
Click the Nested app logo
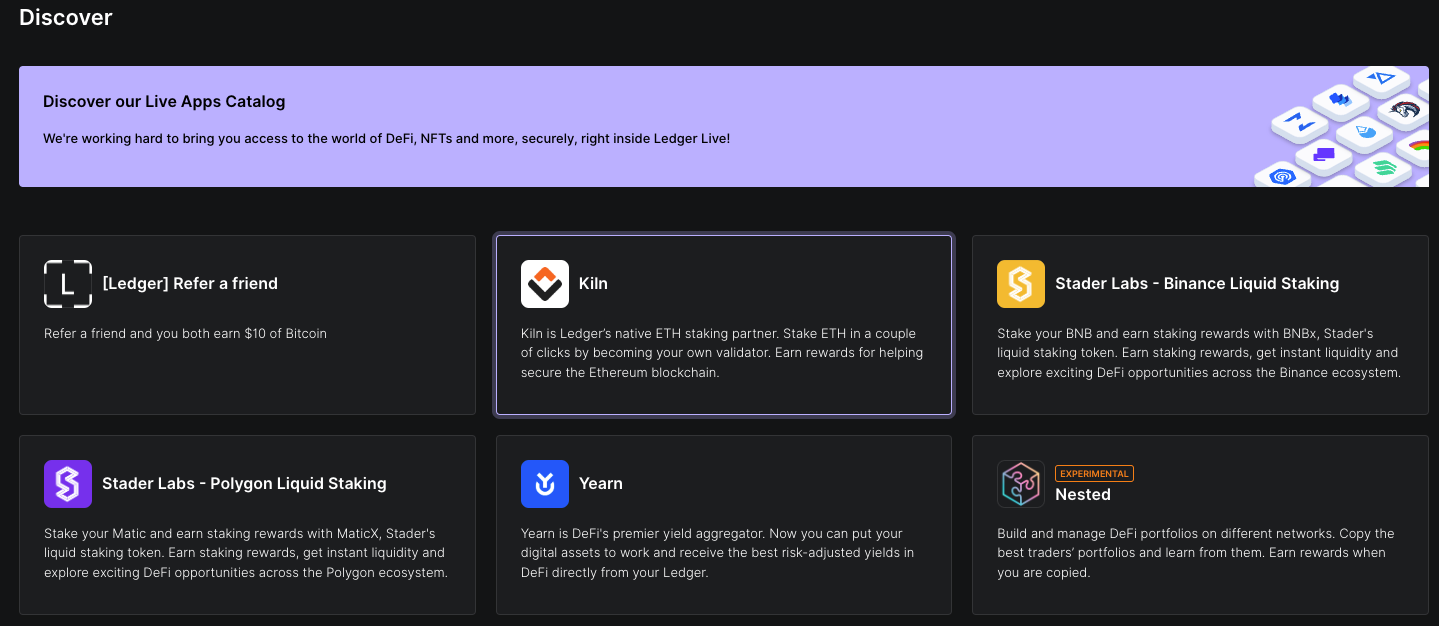pyautogui.click(x=1021, y=484)
